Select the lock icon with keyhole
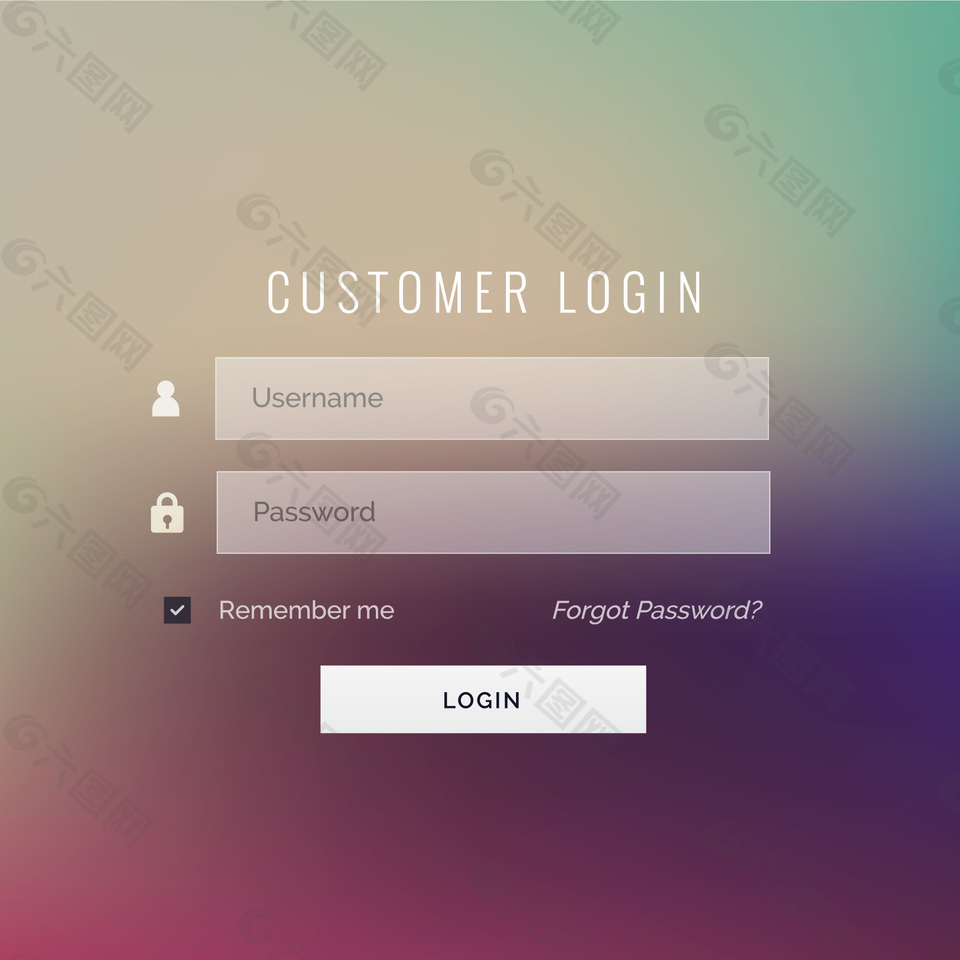Image resolution: width=960 pixels, height=960 pixels. 167,512
